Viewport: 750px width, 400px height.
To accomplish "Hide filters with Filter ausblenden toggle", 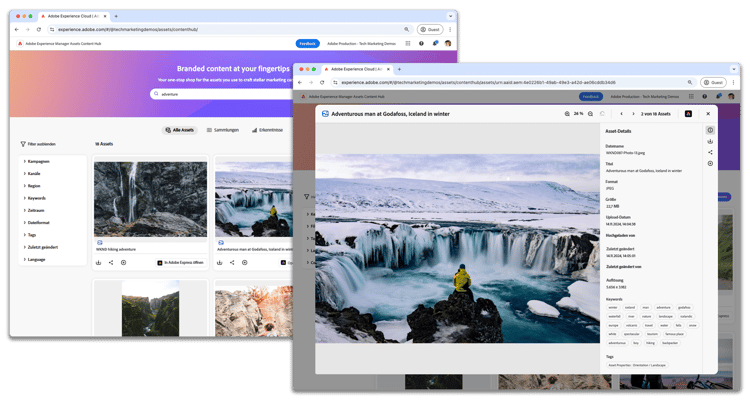I will pos(38,144).
